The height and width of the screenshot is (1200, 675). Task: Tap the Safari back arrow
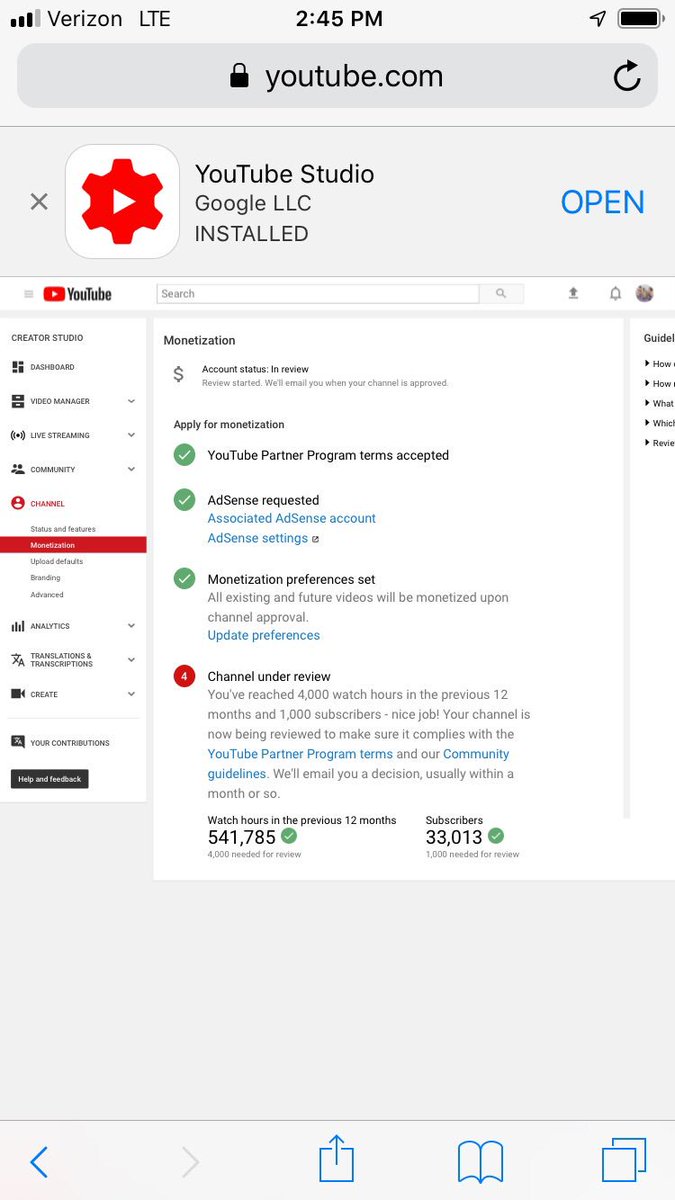tap(39, 1162)
